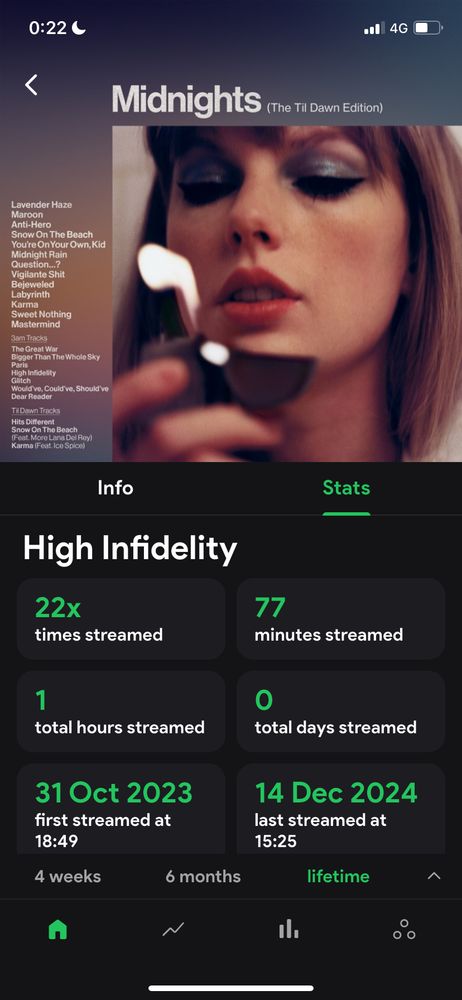Tap the first streamed 31 Oct 2023 card
The image size is (462, 1000).
coord(121,809)
